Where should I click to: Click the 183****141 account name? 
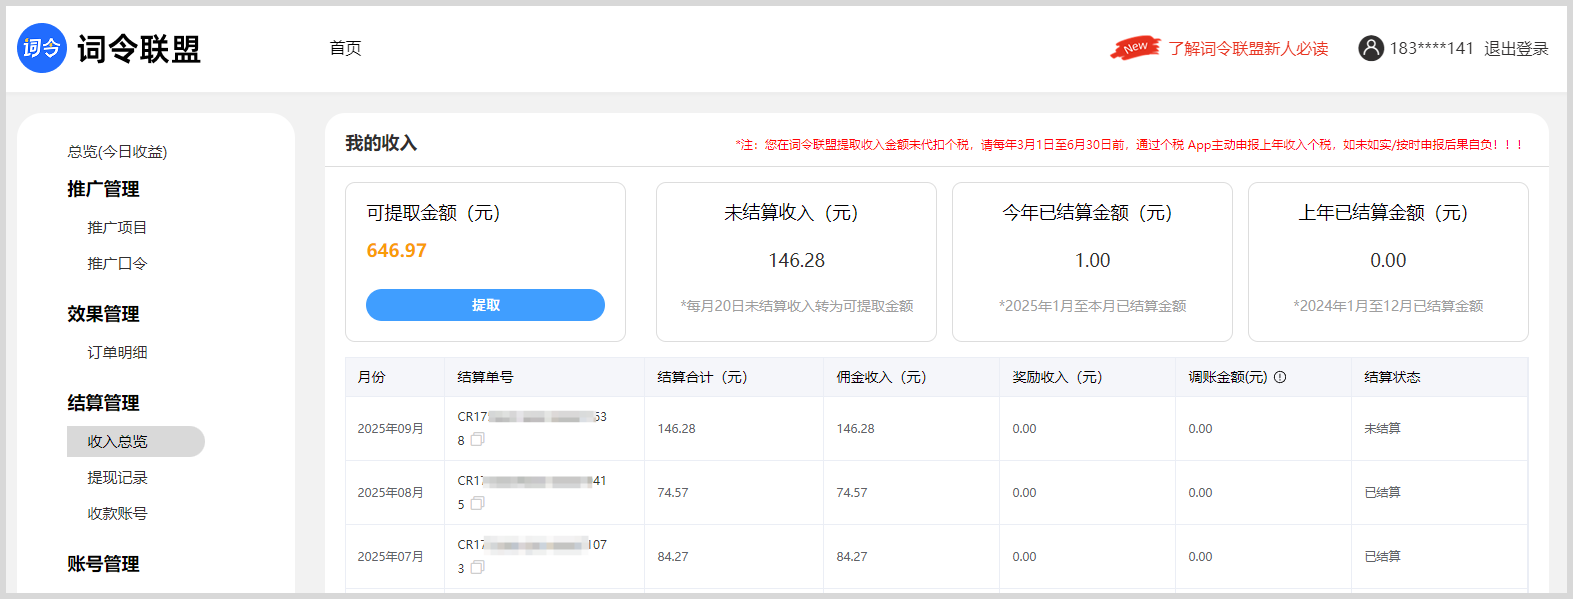[1431, 49]
